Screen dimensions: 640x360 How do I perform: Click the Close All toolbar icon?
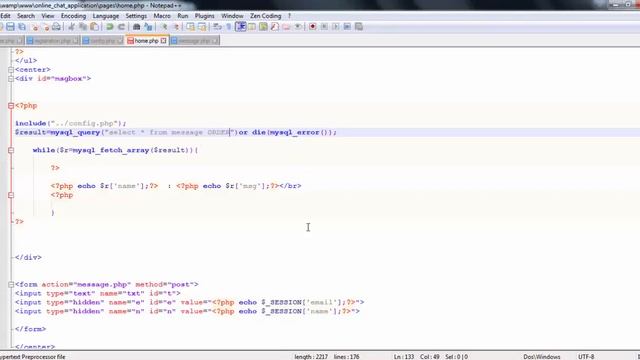click(x=47, y=27)
